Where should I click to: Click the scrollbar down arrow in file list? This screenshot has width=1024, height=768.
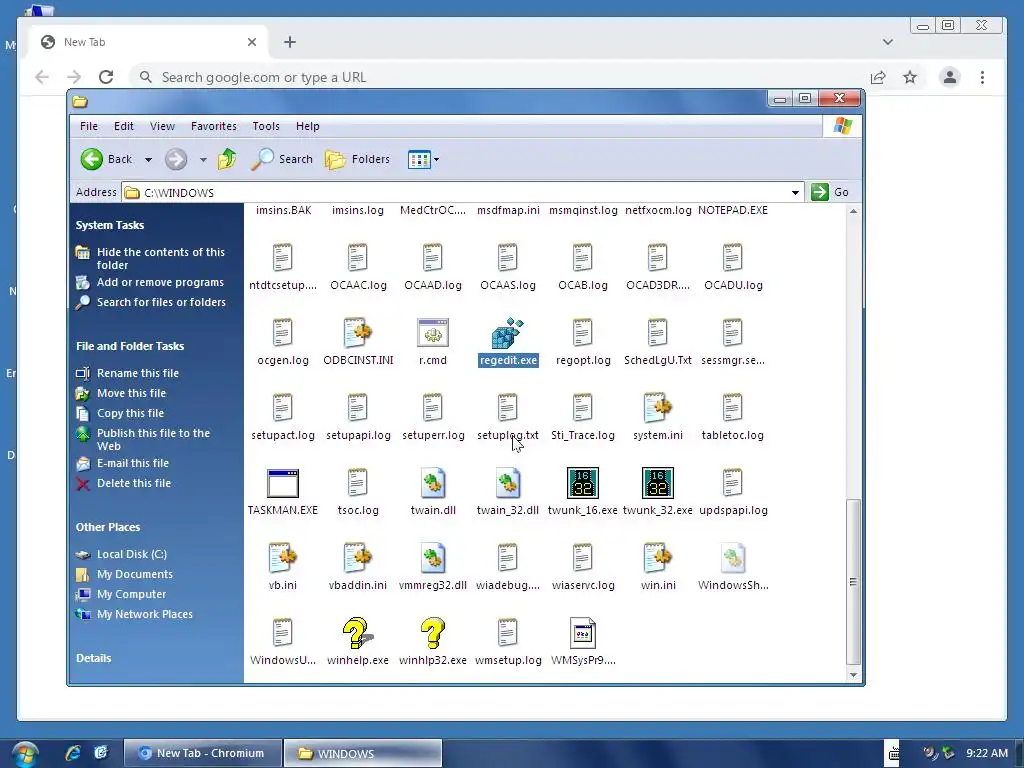[x=853, y=675]
